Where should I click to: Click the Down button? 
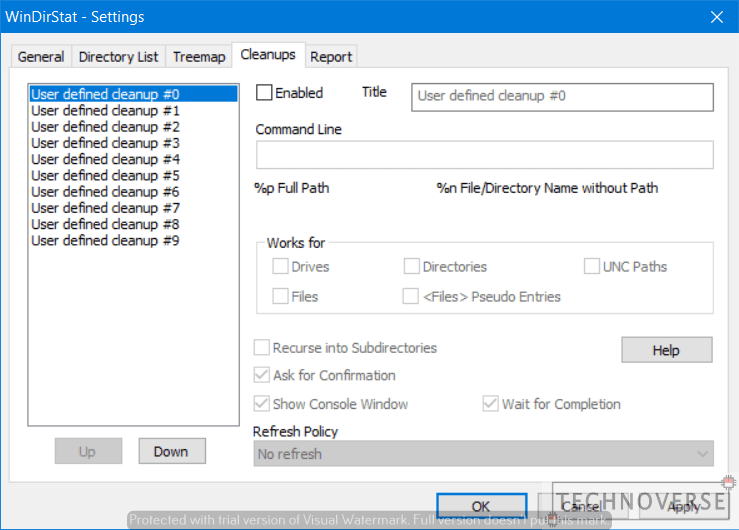pos(172,451)
